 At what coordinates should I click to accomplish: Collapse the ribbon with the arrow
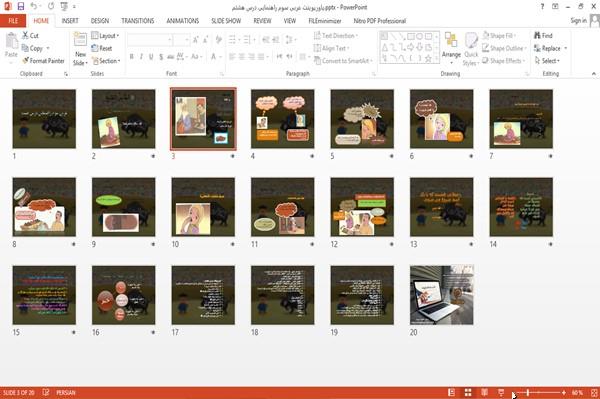[594, 73]
